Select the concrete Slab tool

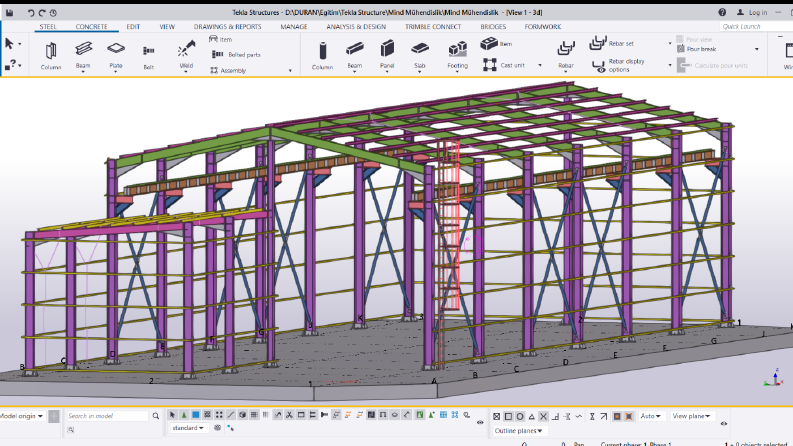tap(420, 54)
